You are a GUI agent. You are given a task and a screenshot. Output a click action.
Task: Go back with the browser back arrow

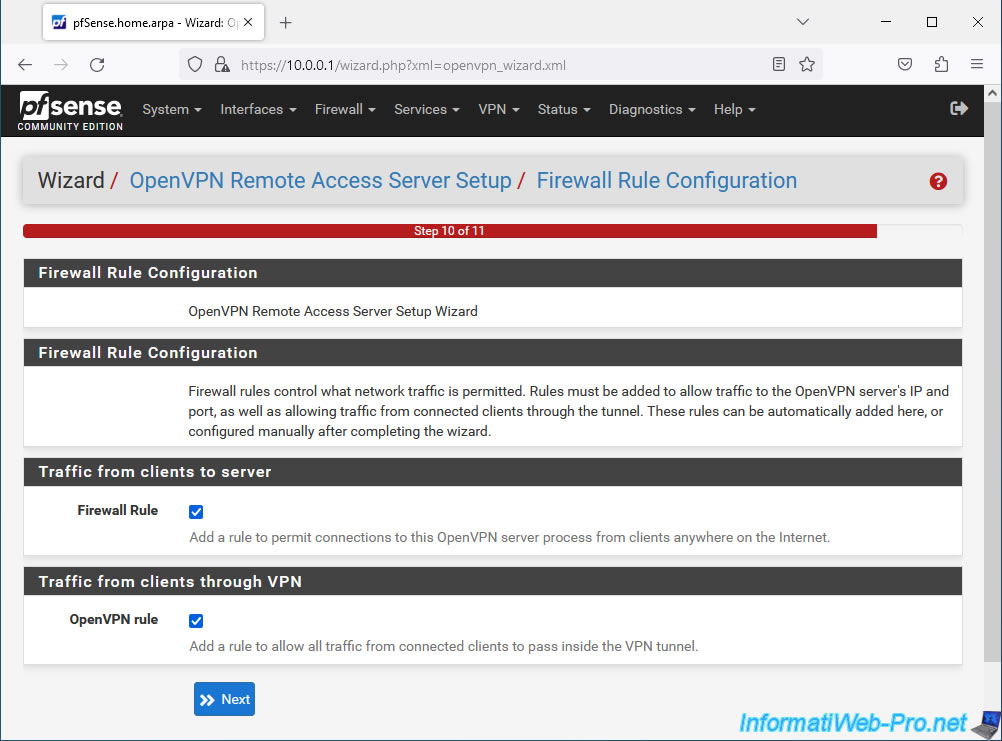click(25, 65)
